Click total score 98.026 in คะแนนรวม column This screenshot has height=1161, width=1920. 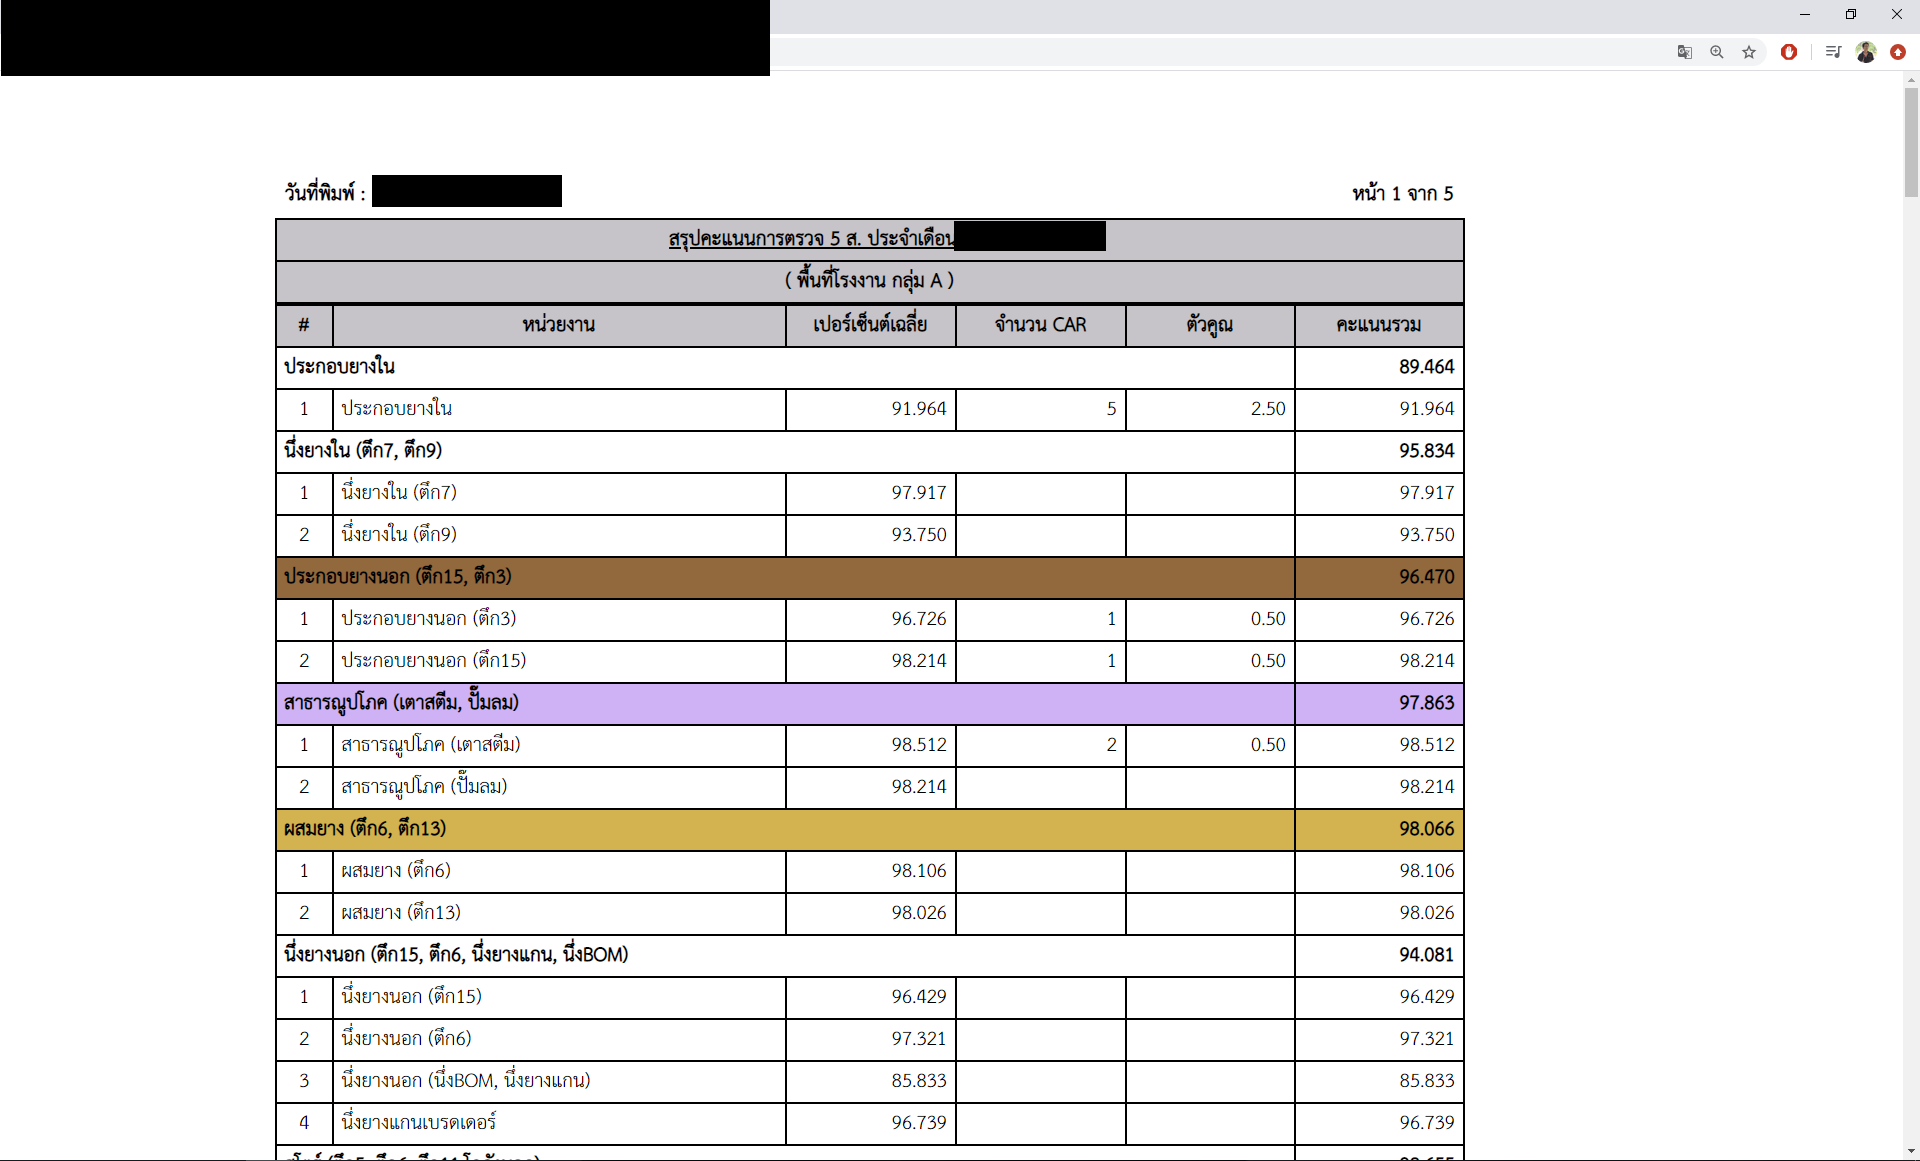pos(1426,913)
